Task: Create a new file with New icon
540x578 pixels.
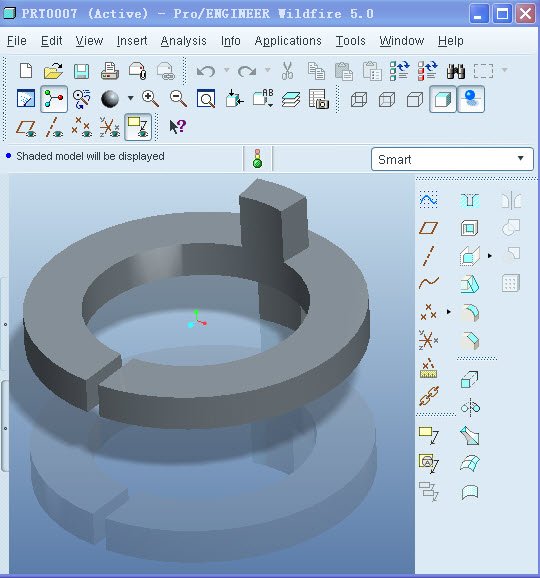Action: coord(26,70)
